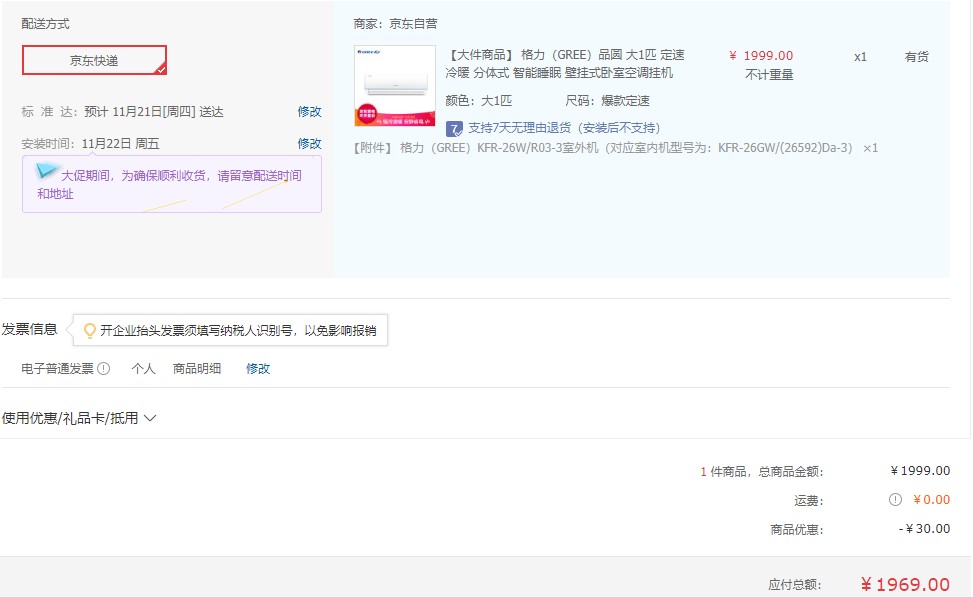This screenshot has height=597, width=973.
Task: Click the 发票信息 section heading
Action: (29, 329)
